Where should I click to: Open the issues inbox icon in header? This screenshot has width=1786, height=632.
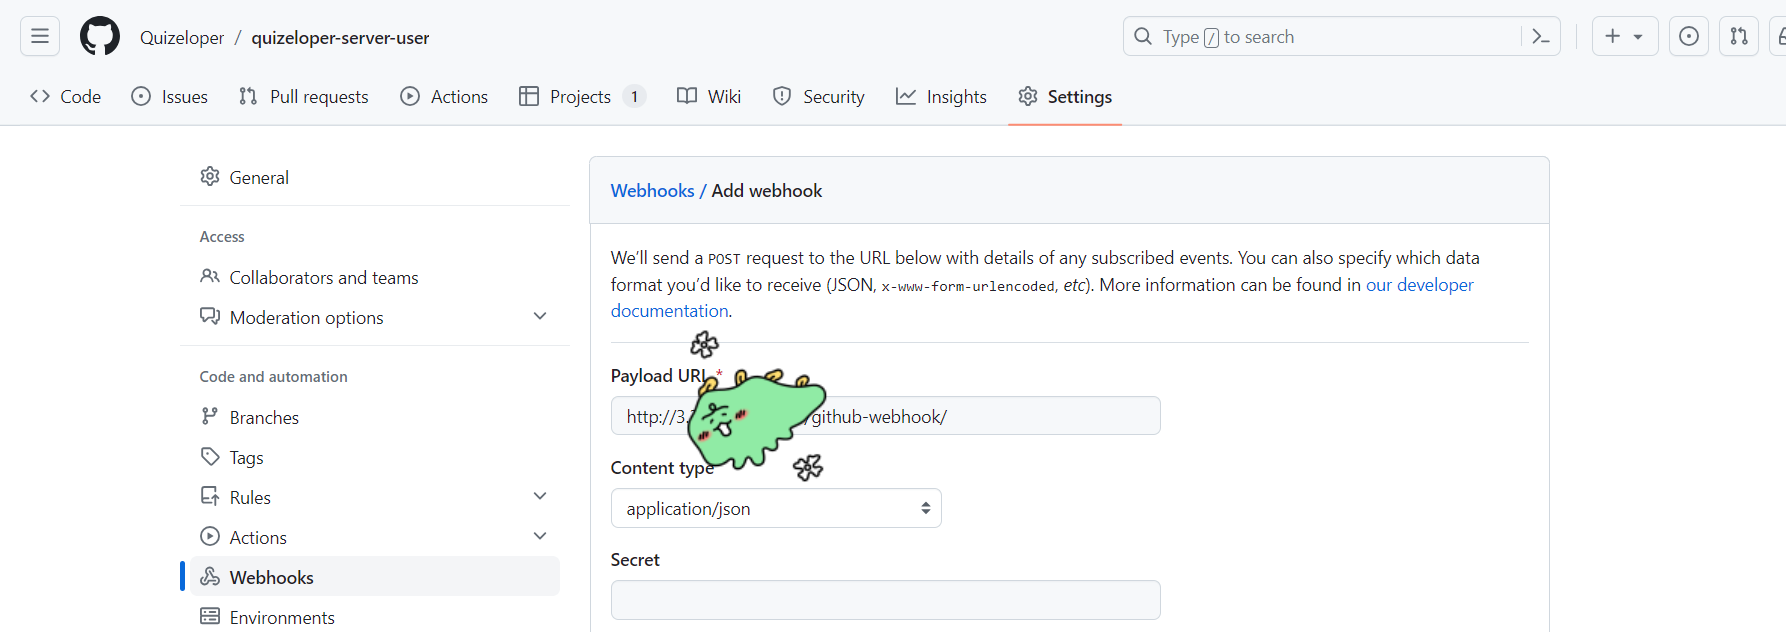click(1689, 37)
